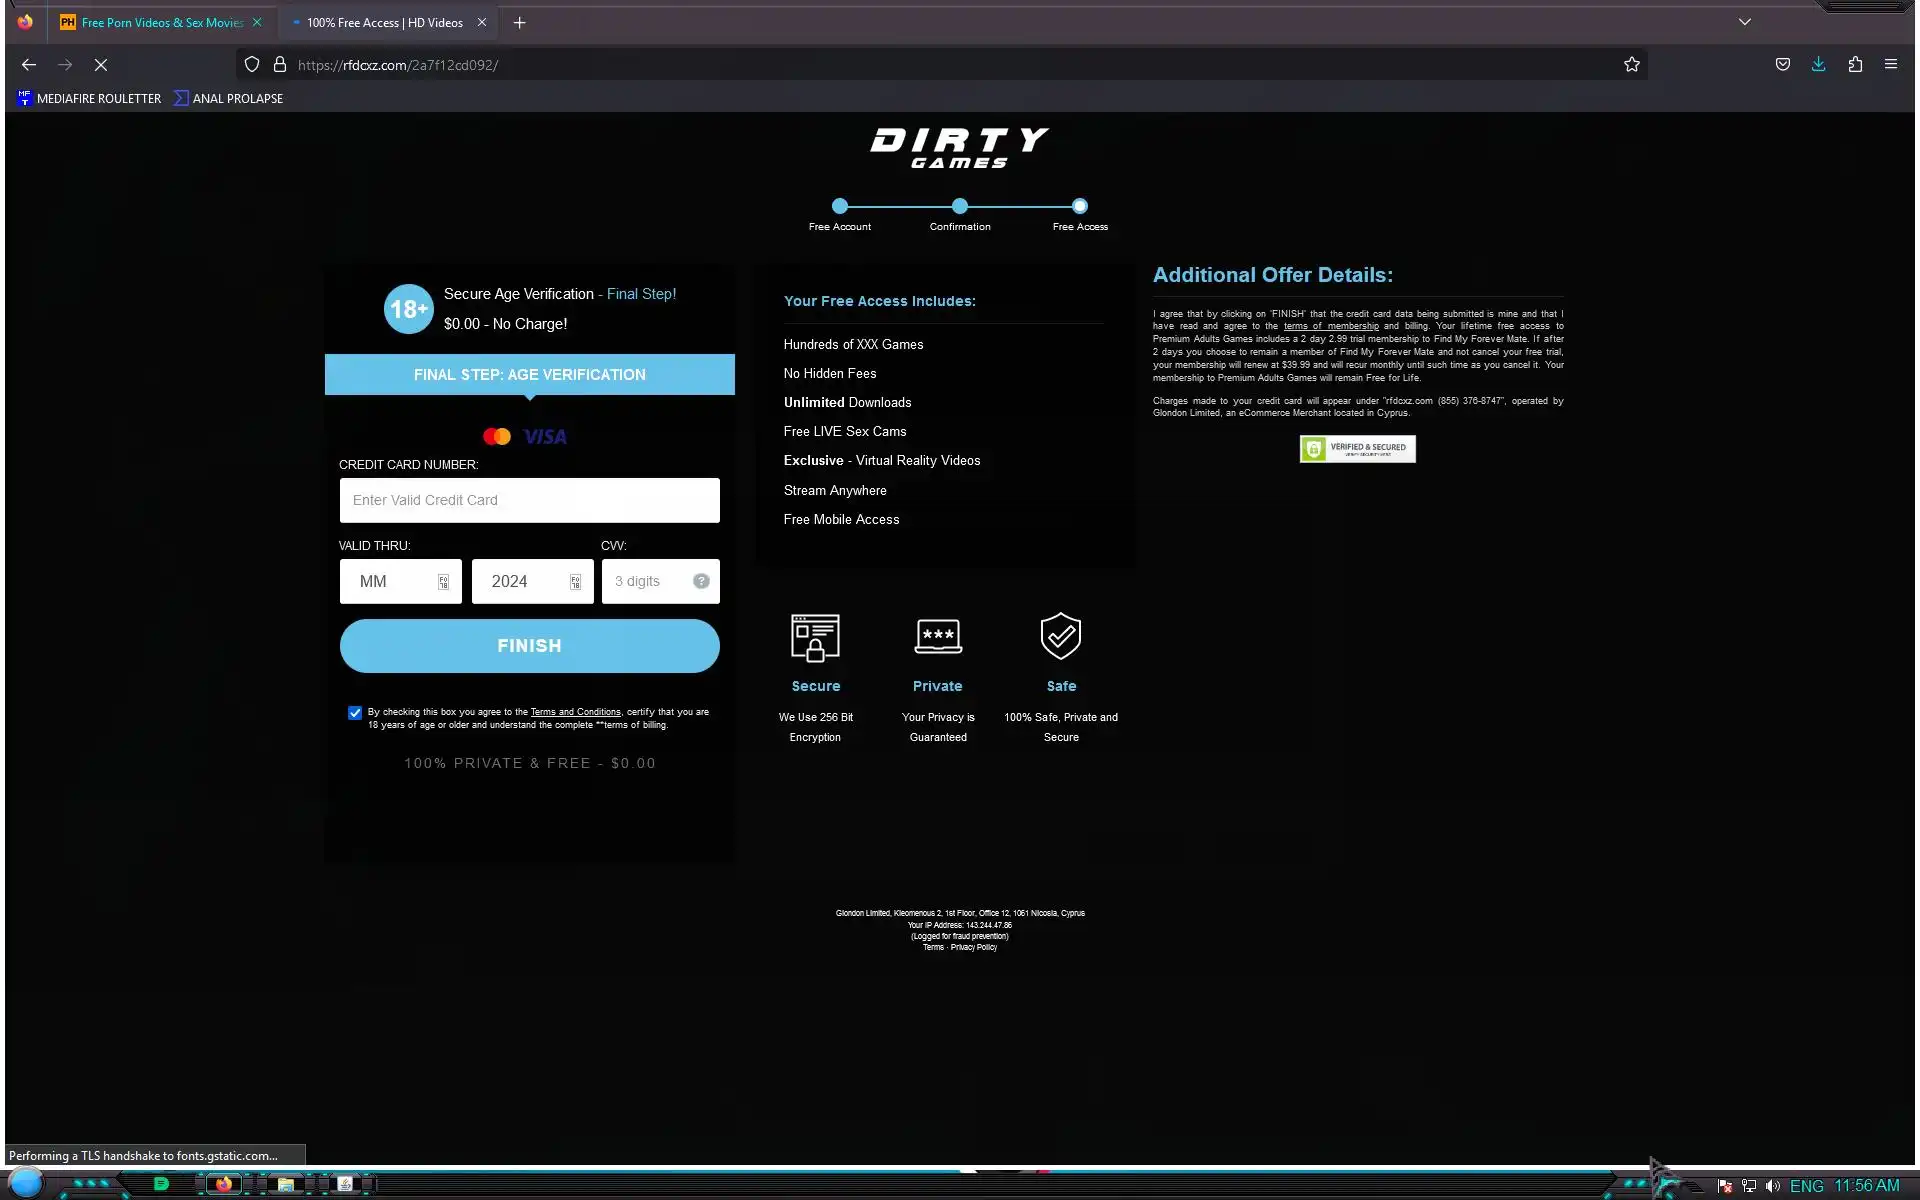Open the terms of membership link
The width and height of the screenshot is (1920, 1200).
(1330, 326)
